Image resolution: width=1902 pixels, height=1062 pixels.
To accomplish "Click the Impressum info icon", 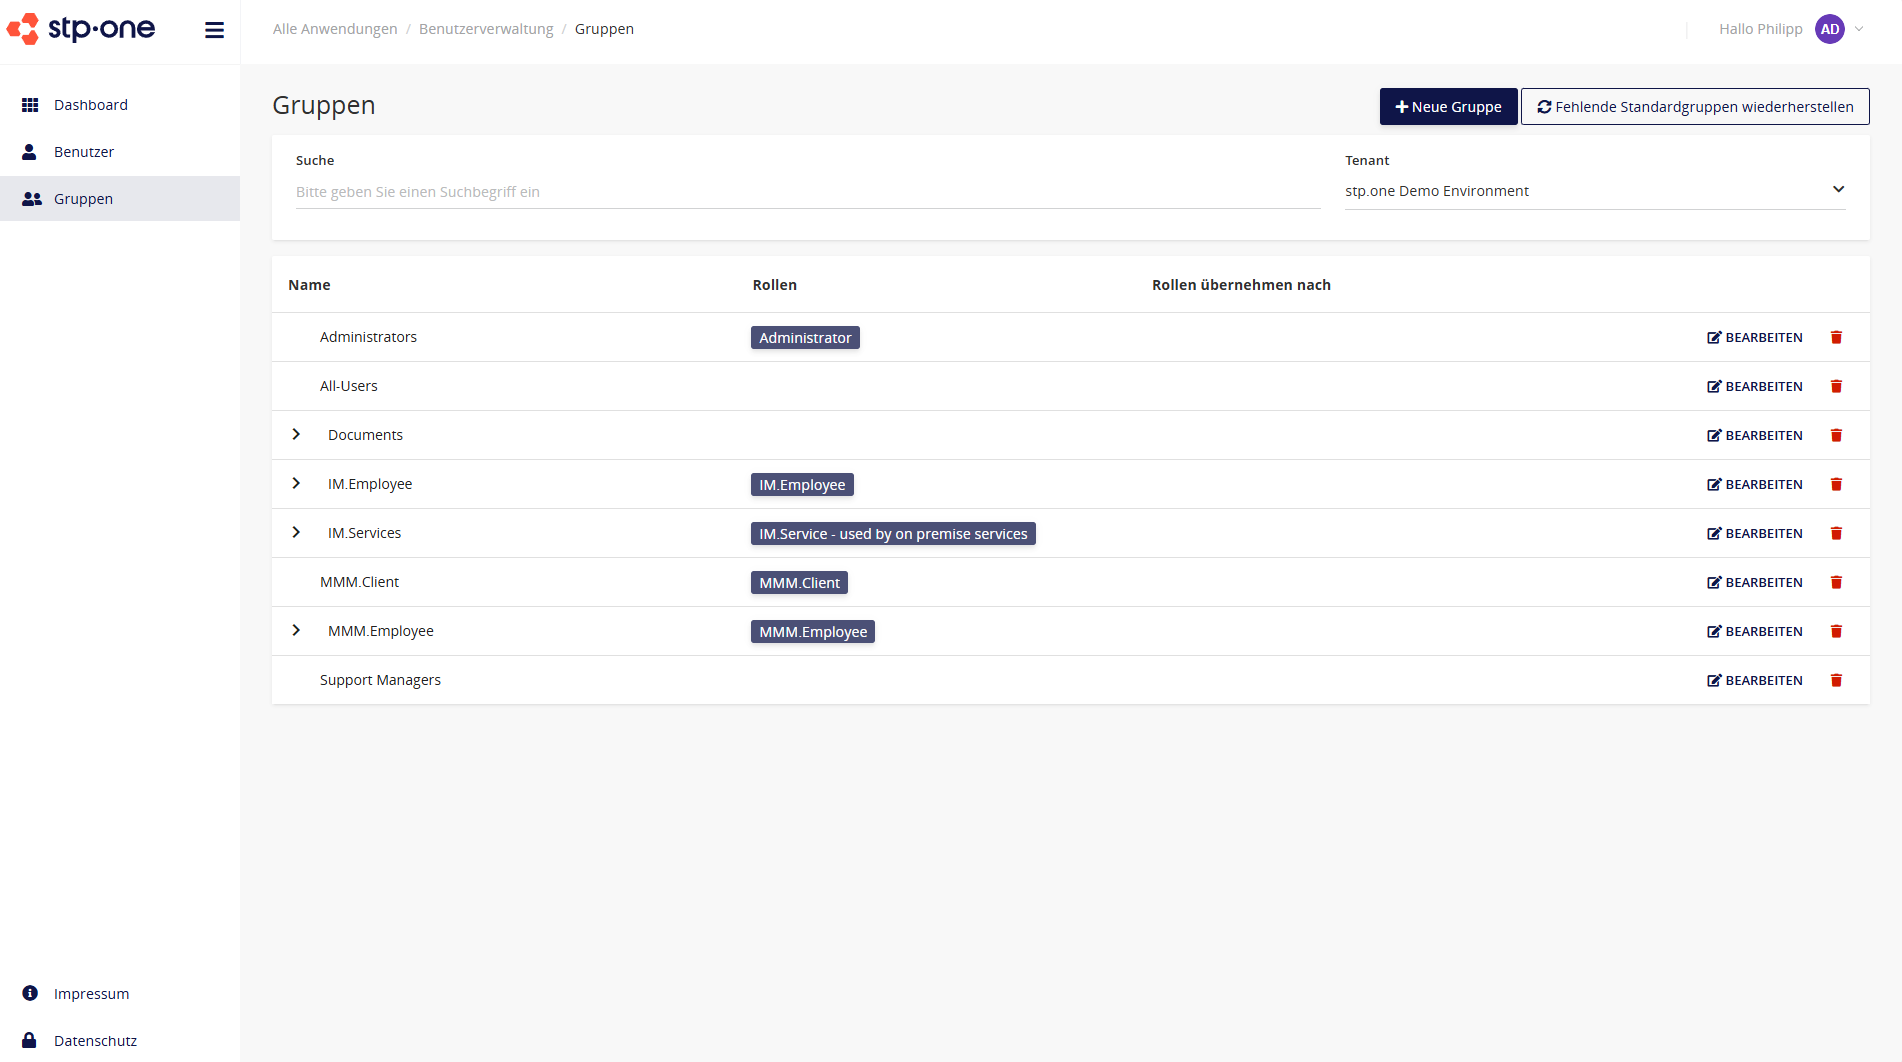I will pyautogui.click(x=30, y=992).
